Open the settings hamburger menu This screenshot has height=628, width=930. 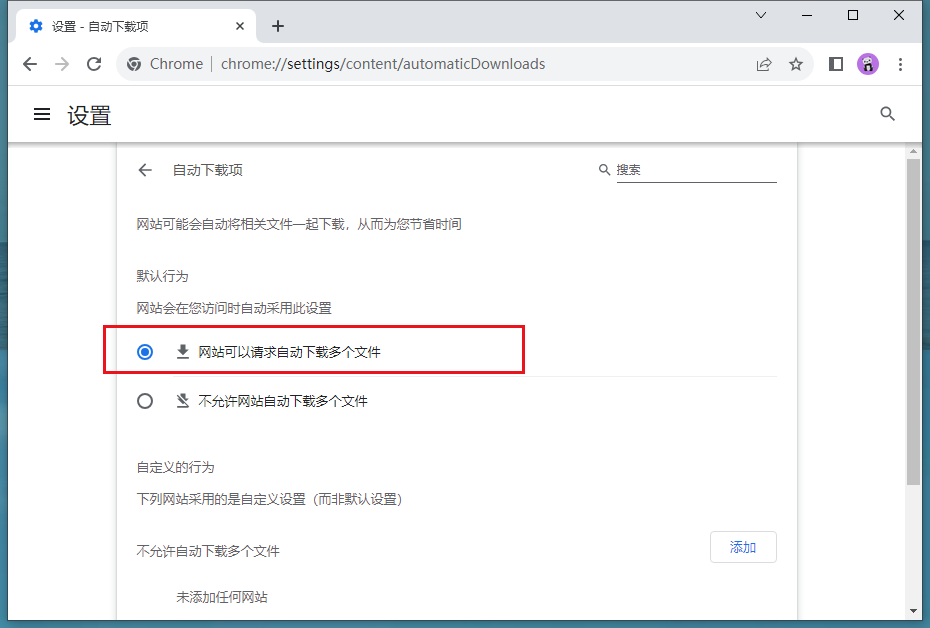(x=42, y=114)
